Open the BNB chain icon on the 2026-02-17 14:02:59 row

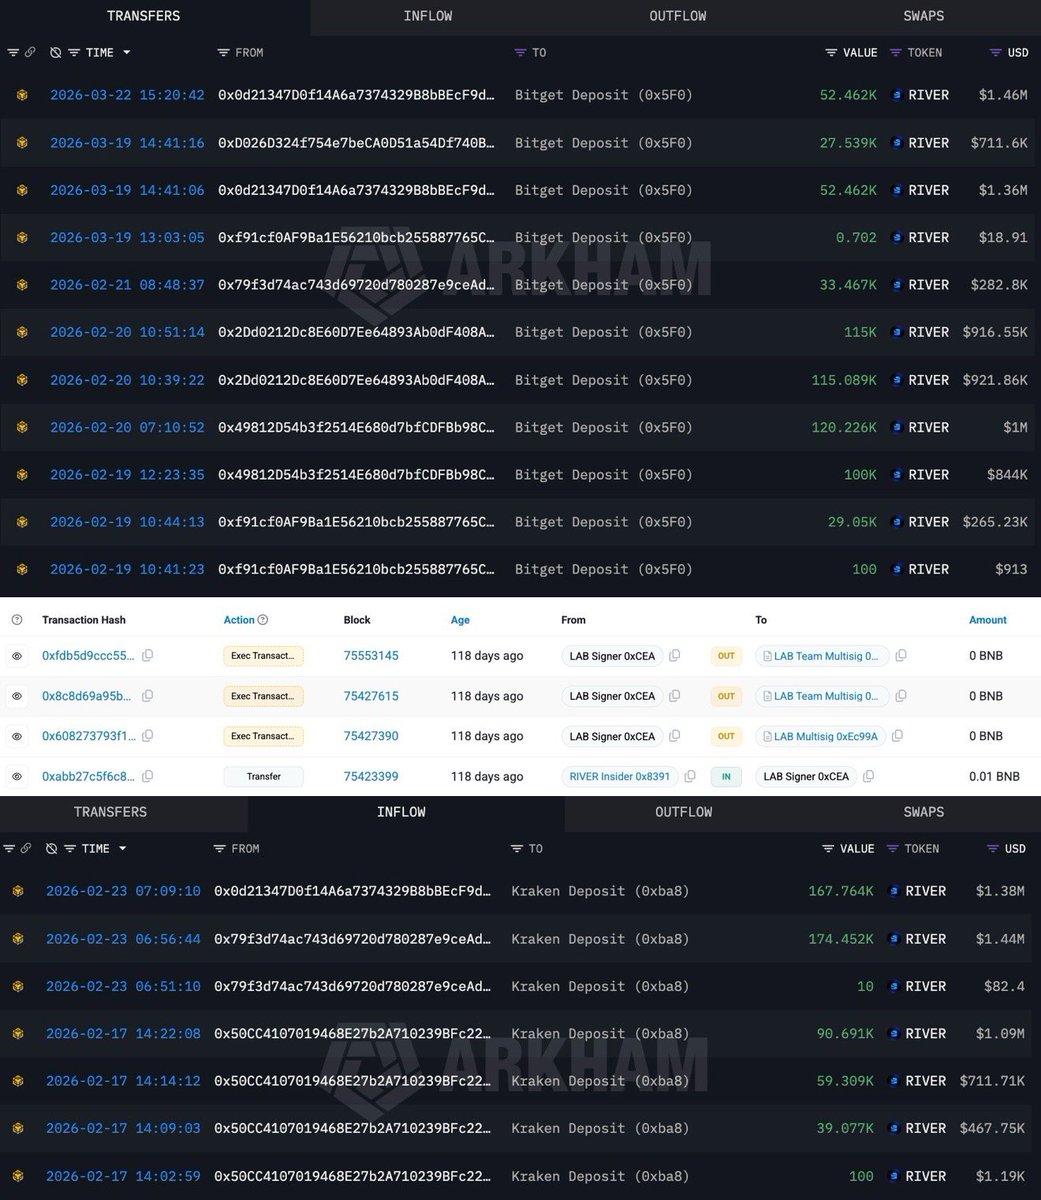(17, 1176)
